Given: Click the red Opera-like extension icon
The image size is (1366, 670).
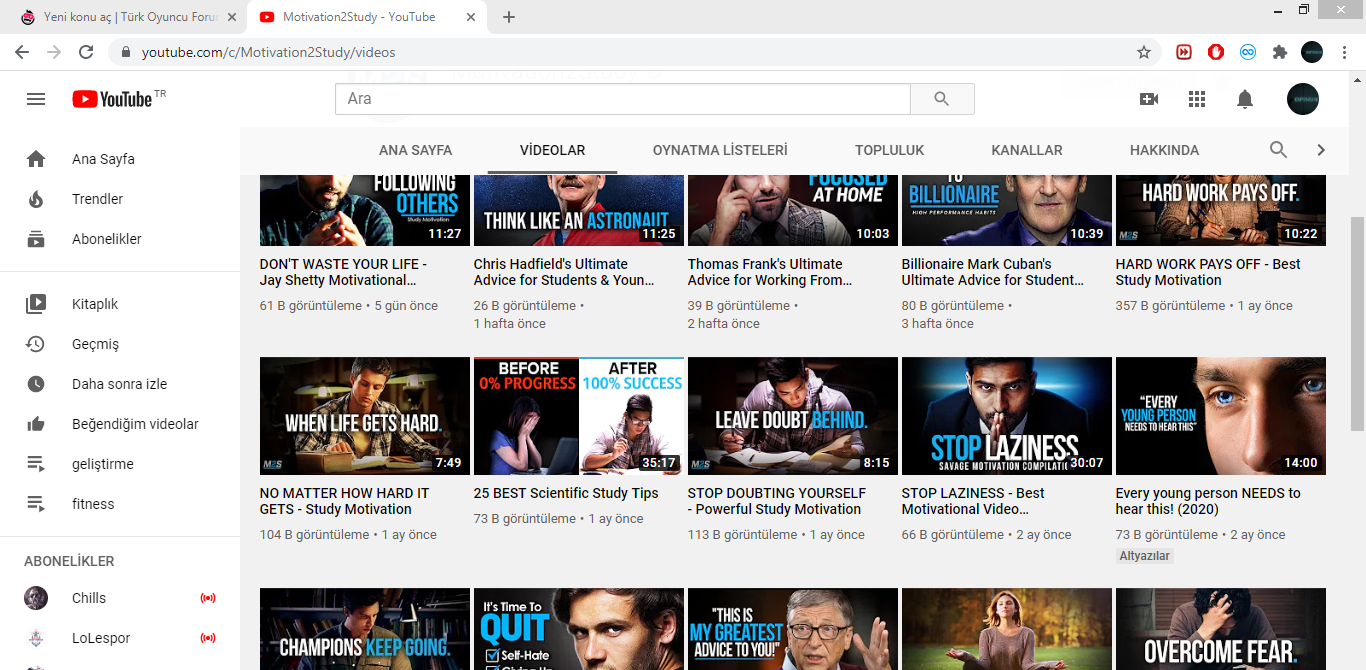Looking at the screenshot, I should 1216,52.
